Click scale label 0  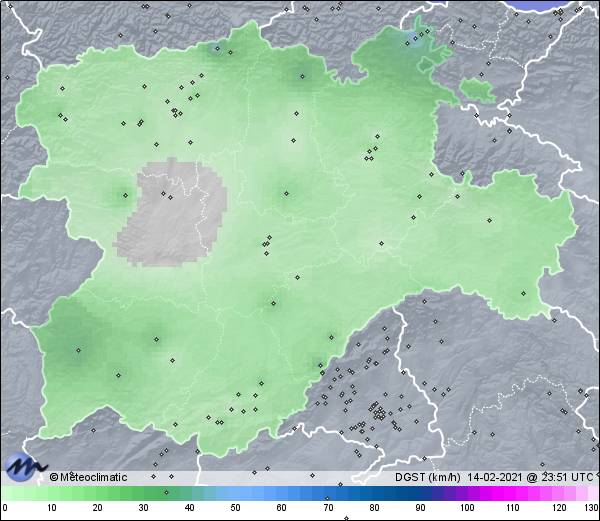[5, 508]
